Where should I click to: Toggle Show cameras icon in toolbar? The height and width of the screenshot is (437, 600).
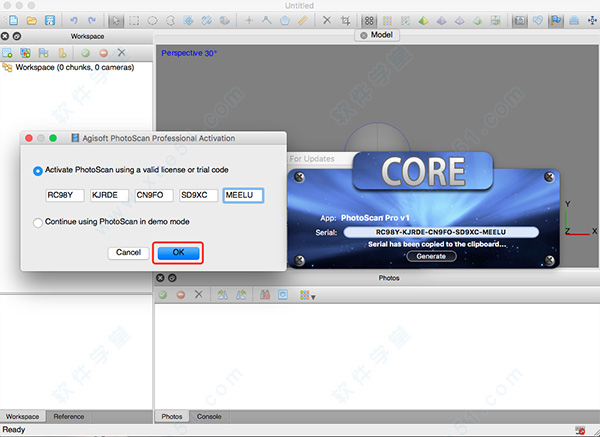[519, 20]
